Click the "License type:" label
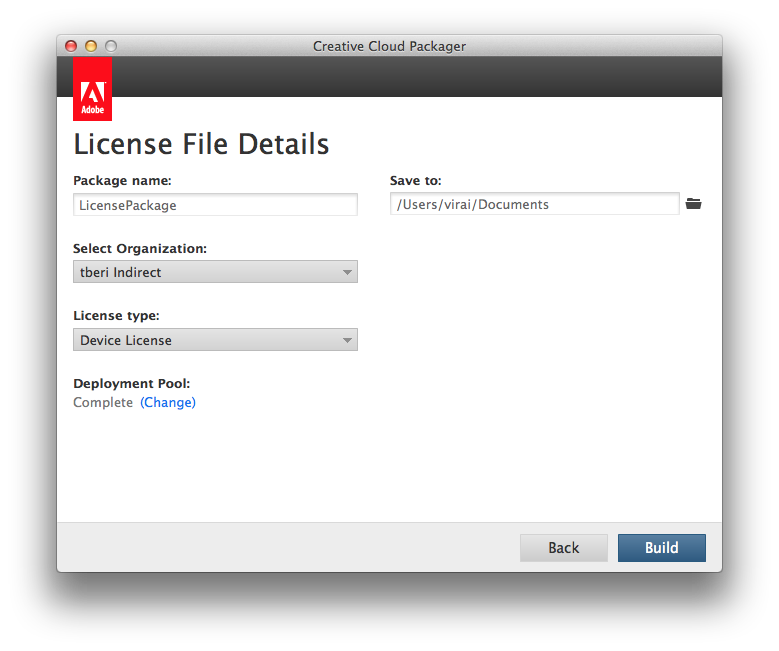This screenshot has height=651, width=779. pos(116,316)
